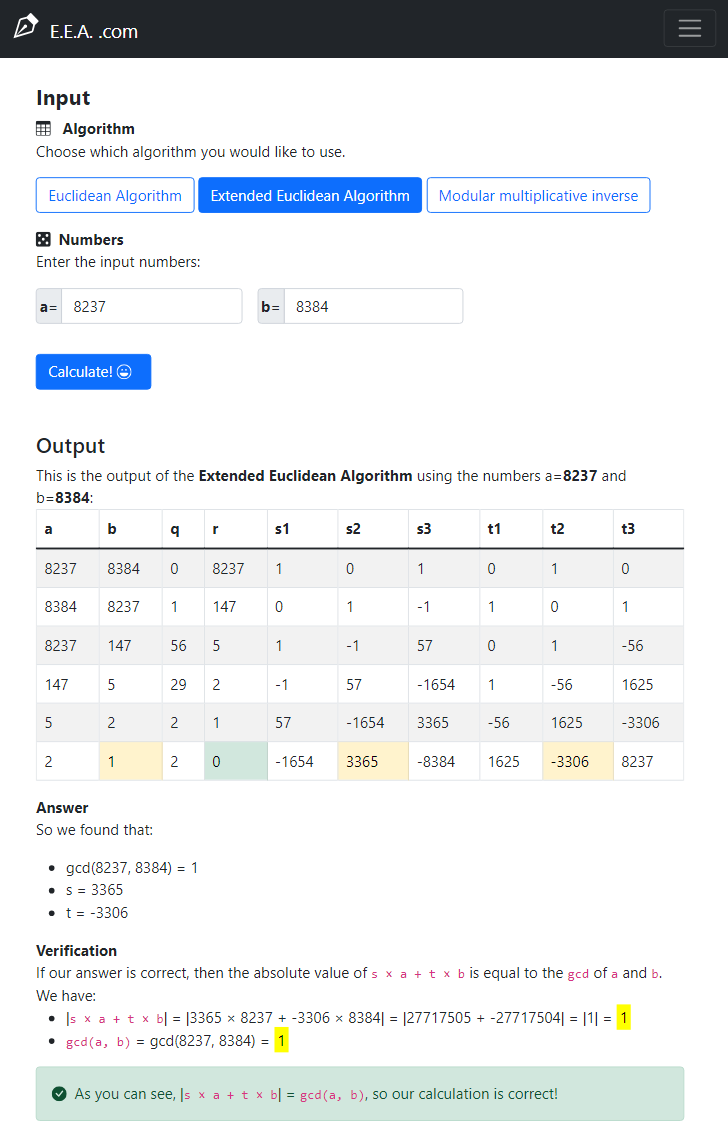Image resolution: width=728 pixels, height=1147 pixels.
Task: Select the Euclidean Algorithm option
Action: [x=115, y=195]
